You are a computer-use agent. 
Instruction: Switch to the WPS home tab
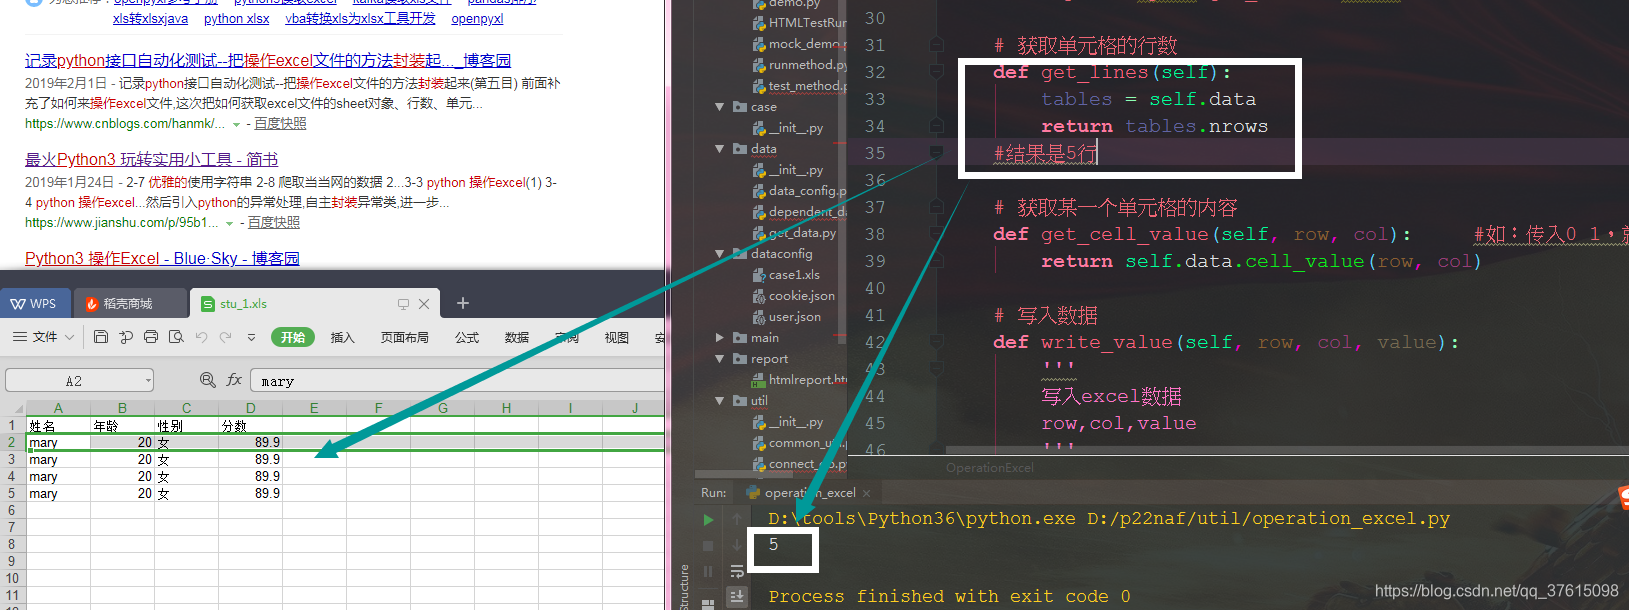35,303
